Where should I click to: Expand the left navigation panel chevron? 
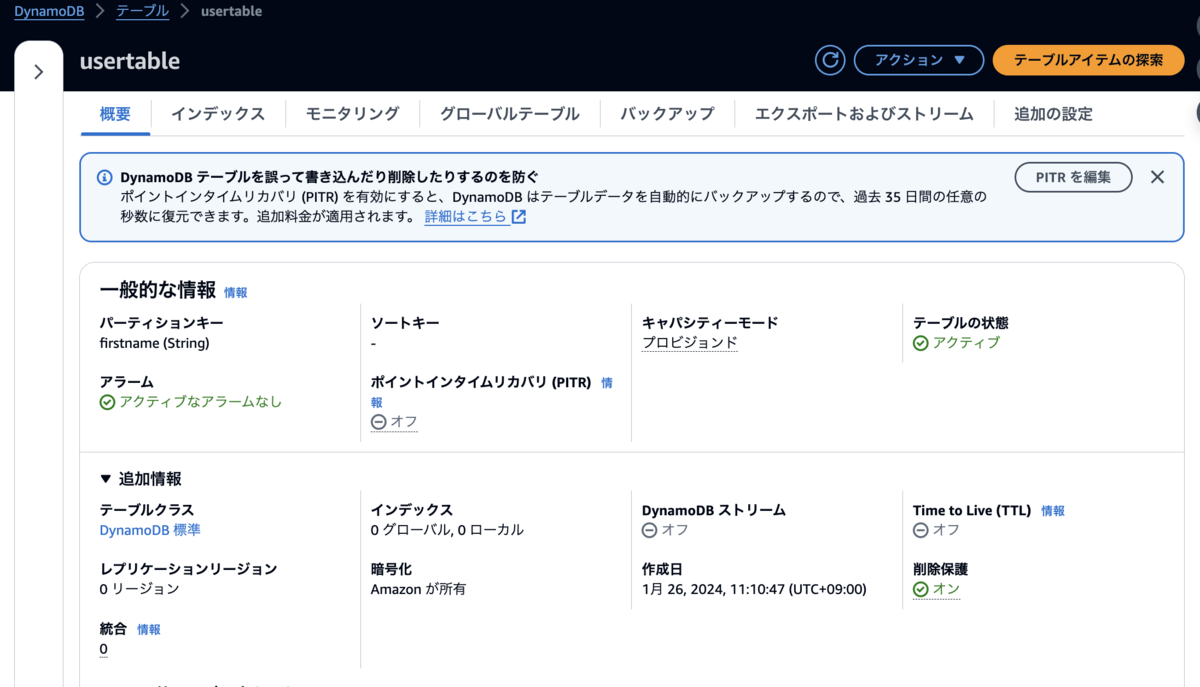tap(39, 72)
